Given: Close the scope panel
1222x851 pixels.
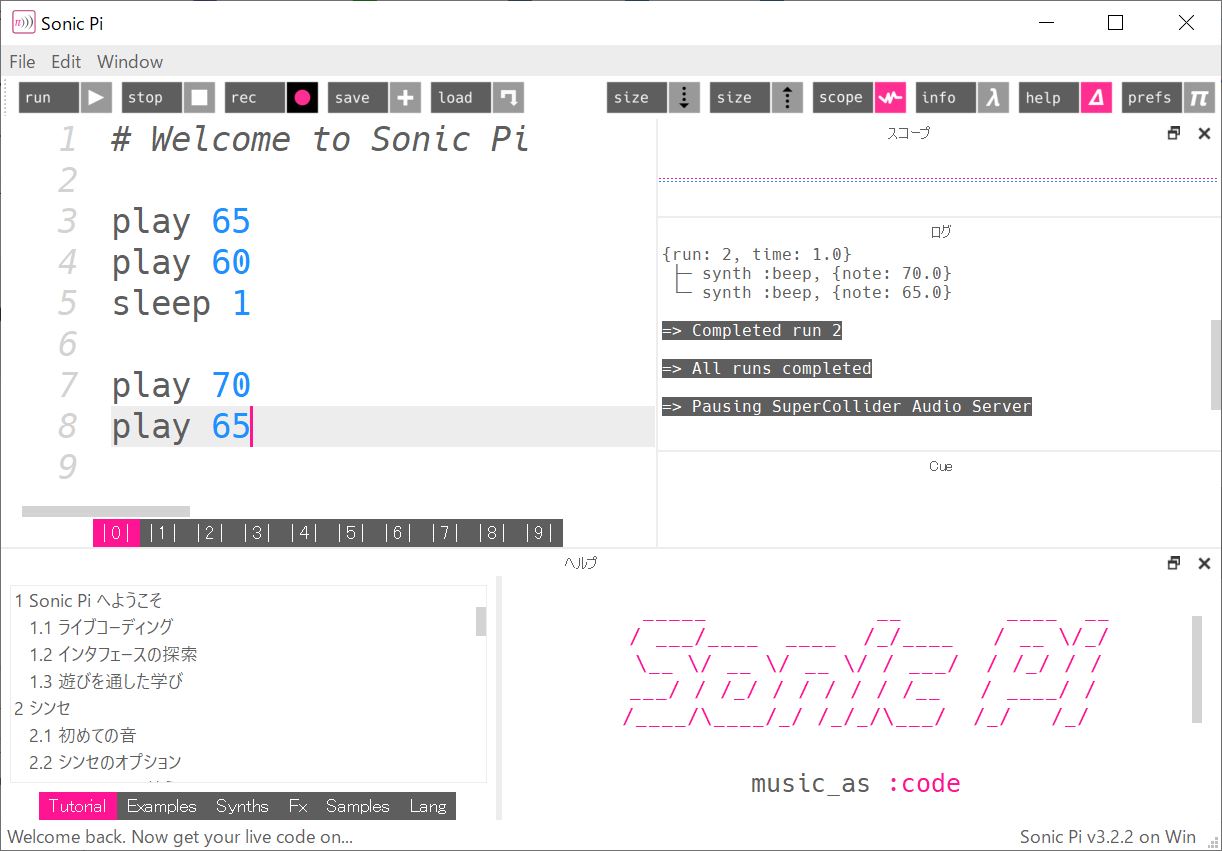Looking at the screenshot, I should pos(1204,133).
